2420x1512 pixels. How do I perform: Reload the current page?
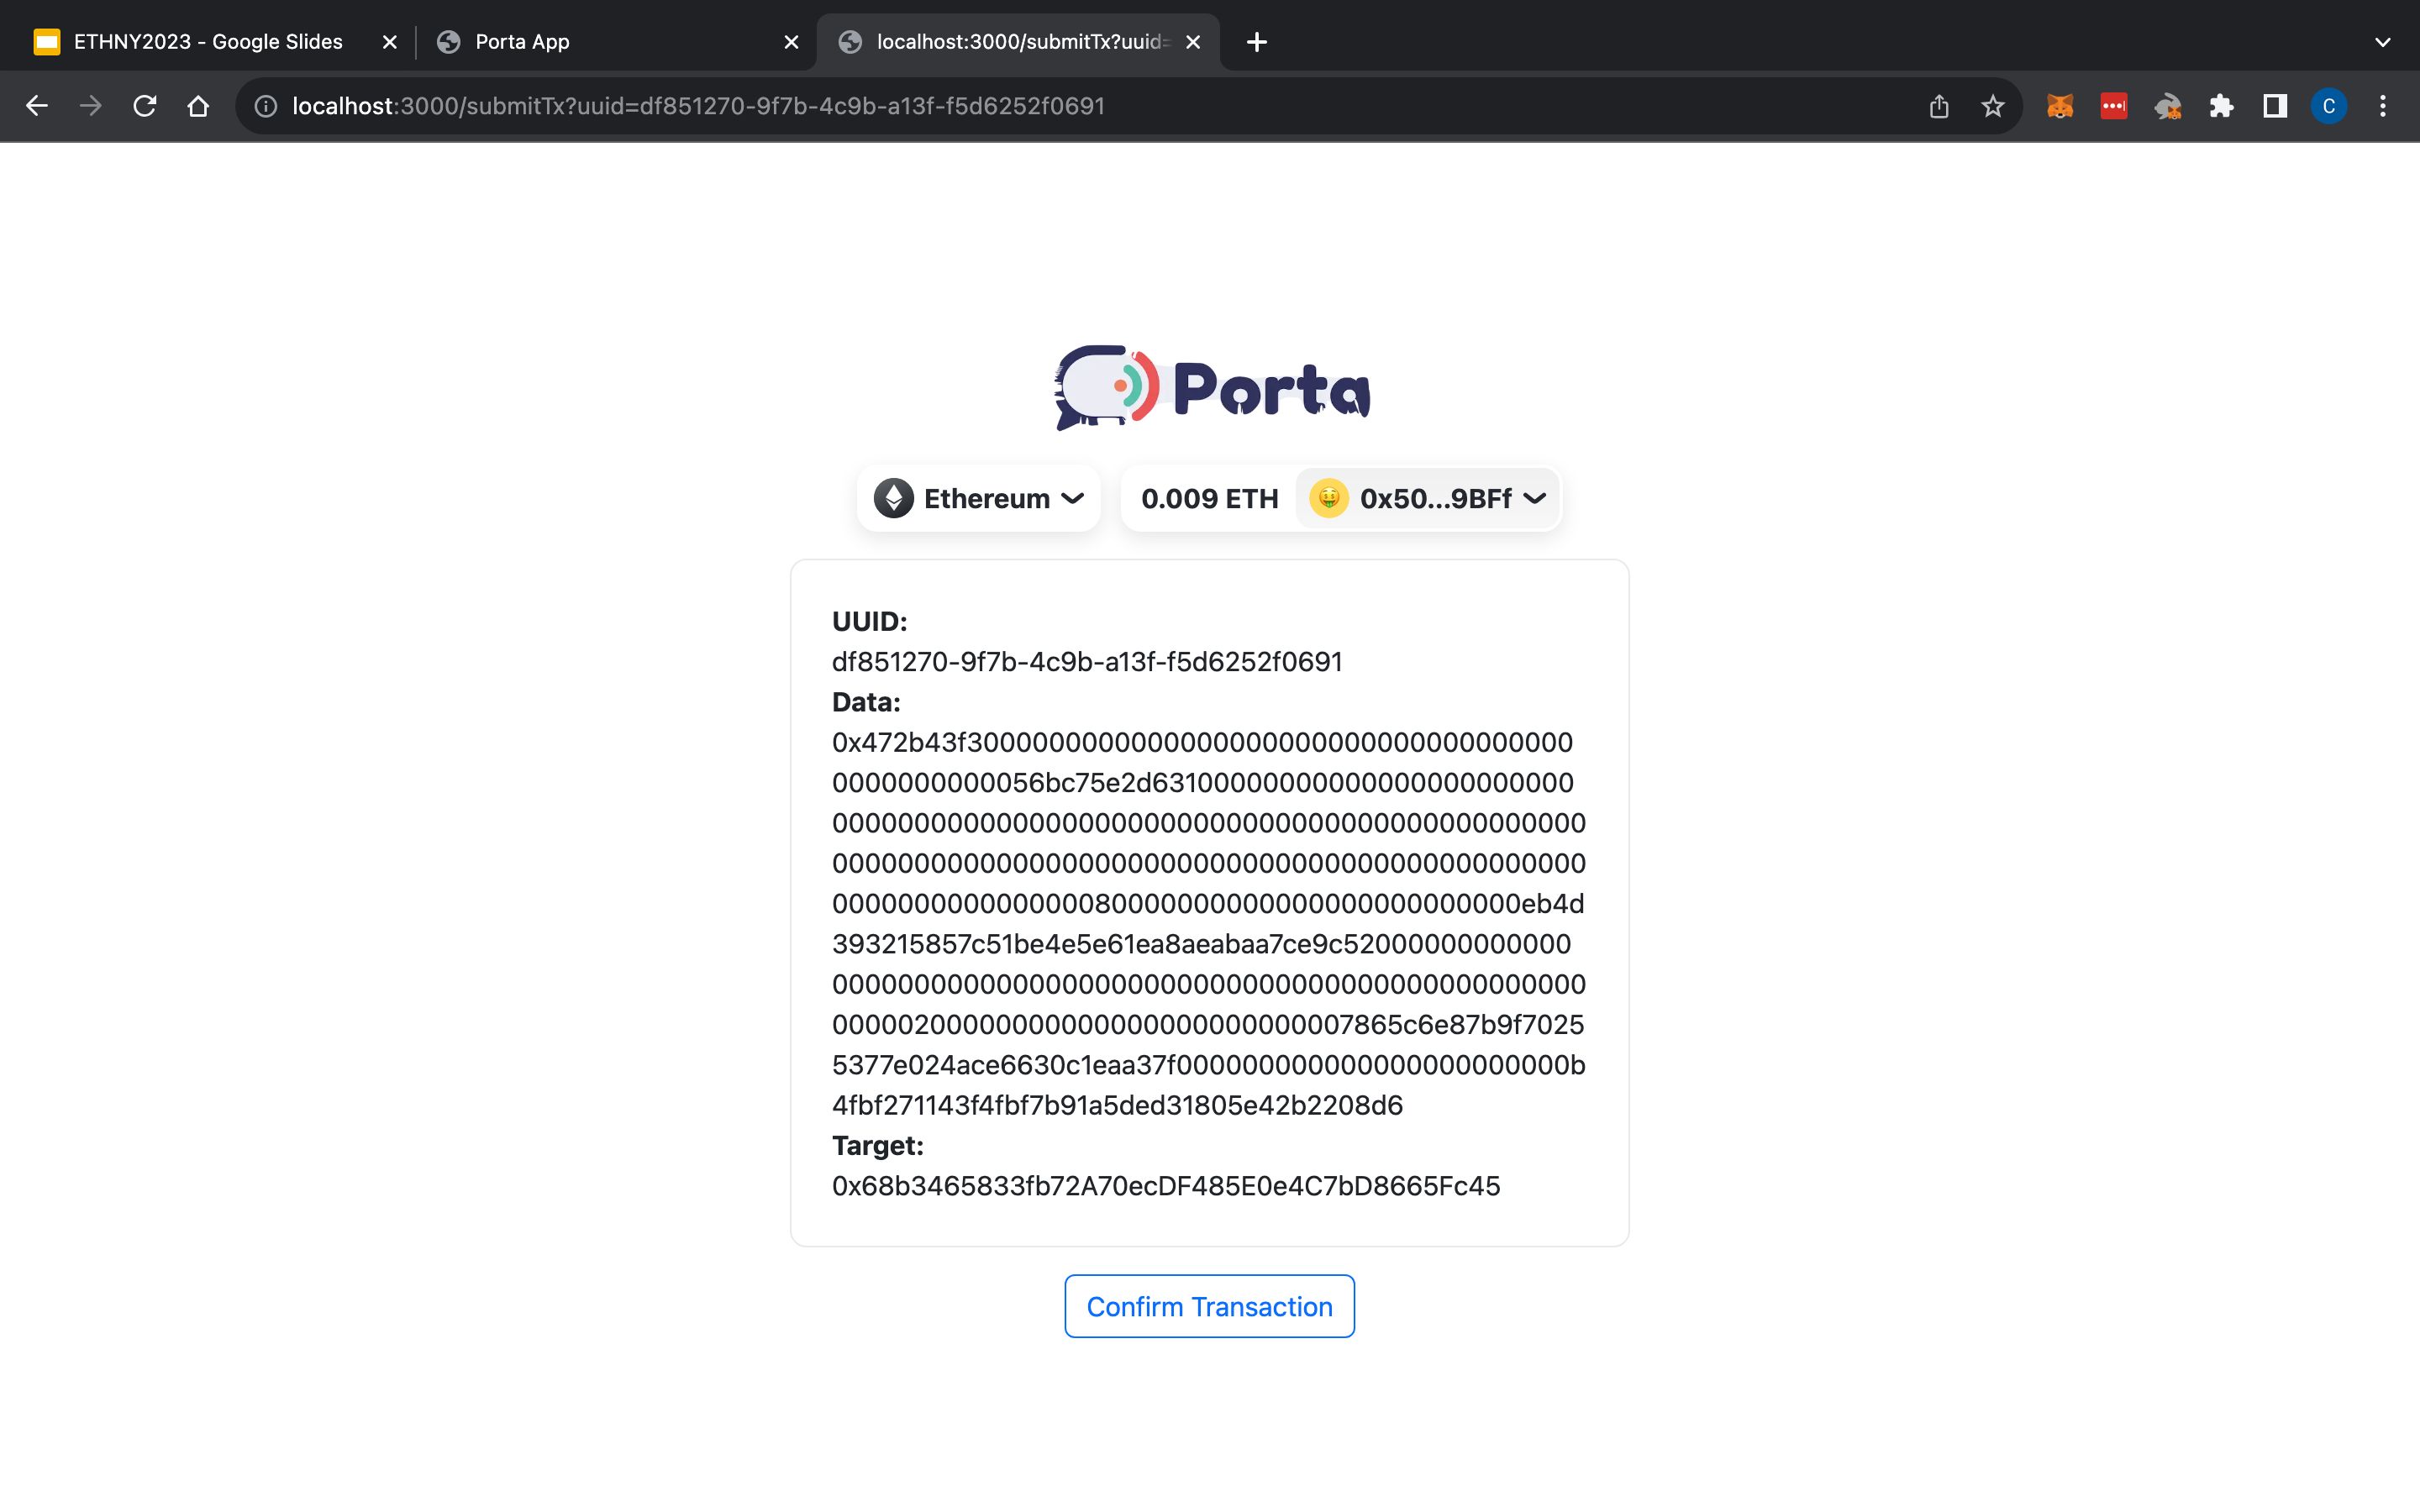pos(145,106)
